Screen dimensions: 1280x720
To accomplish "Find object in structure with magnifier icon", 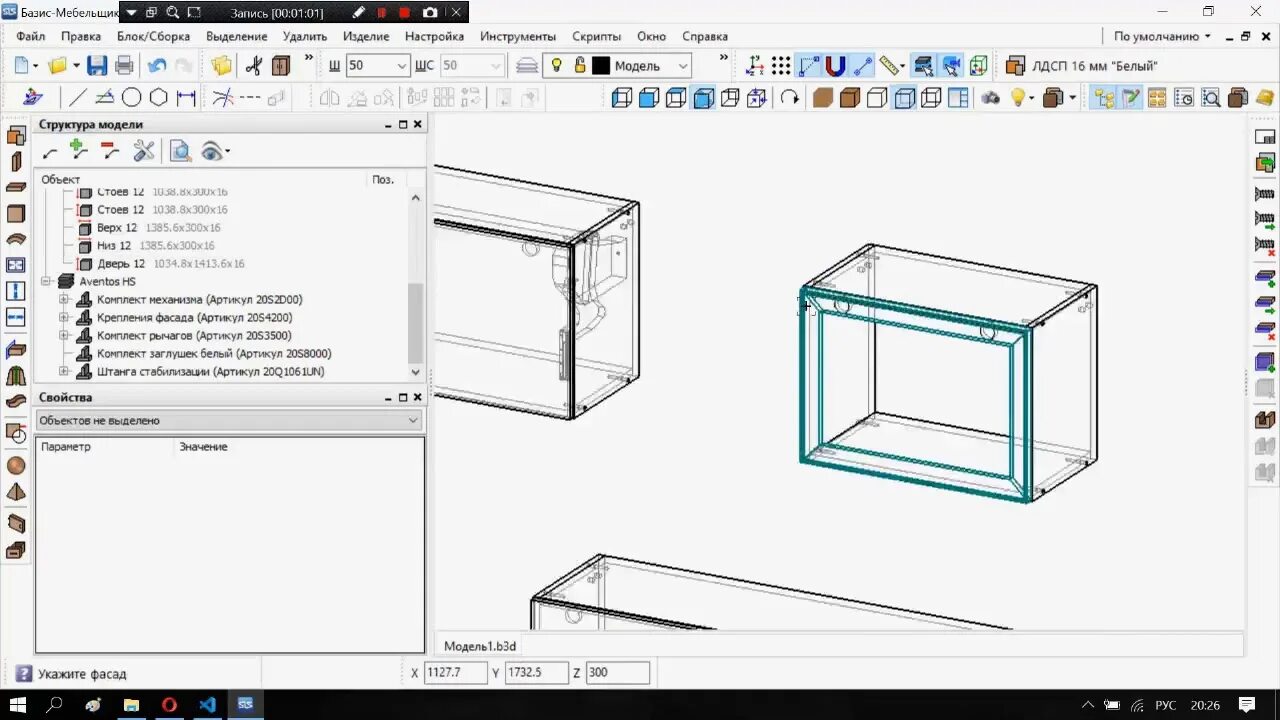I will (x=180, y=151).
